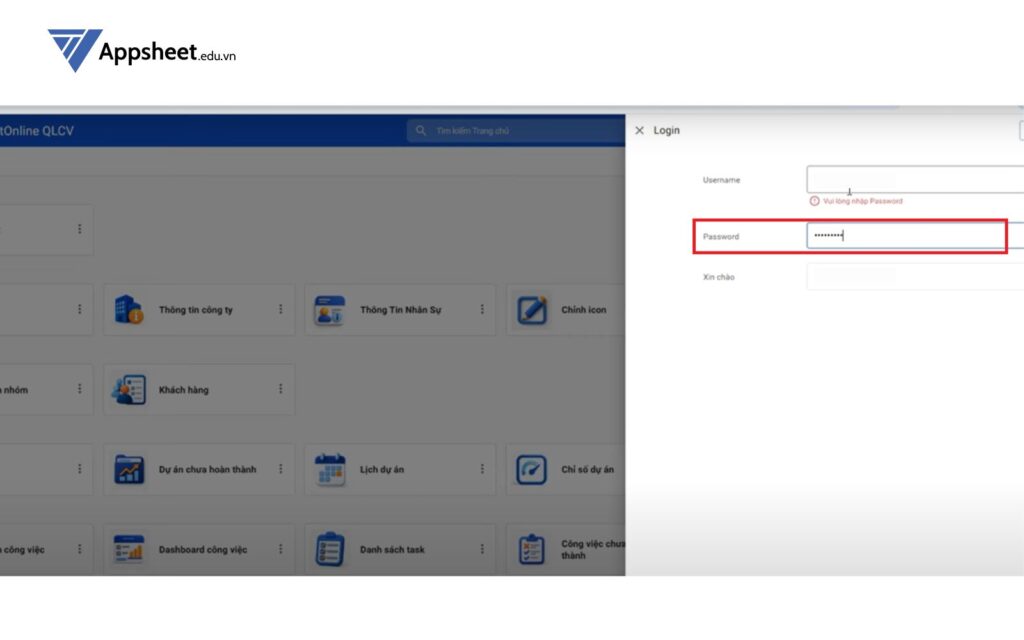Click the Username input field
The height and width of the screenshot is (640, 1024).
pos(914,179)
